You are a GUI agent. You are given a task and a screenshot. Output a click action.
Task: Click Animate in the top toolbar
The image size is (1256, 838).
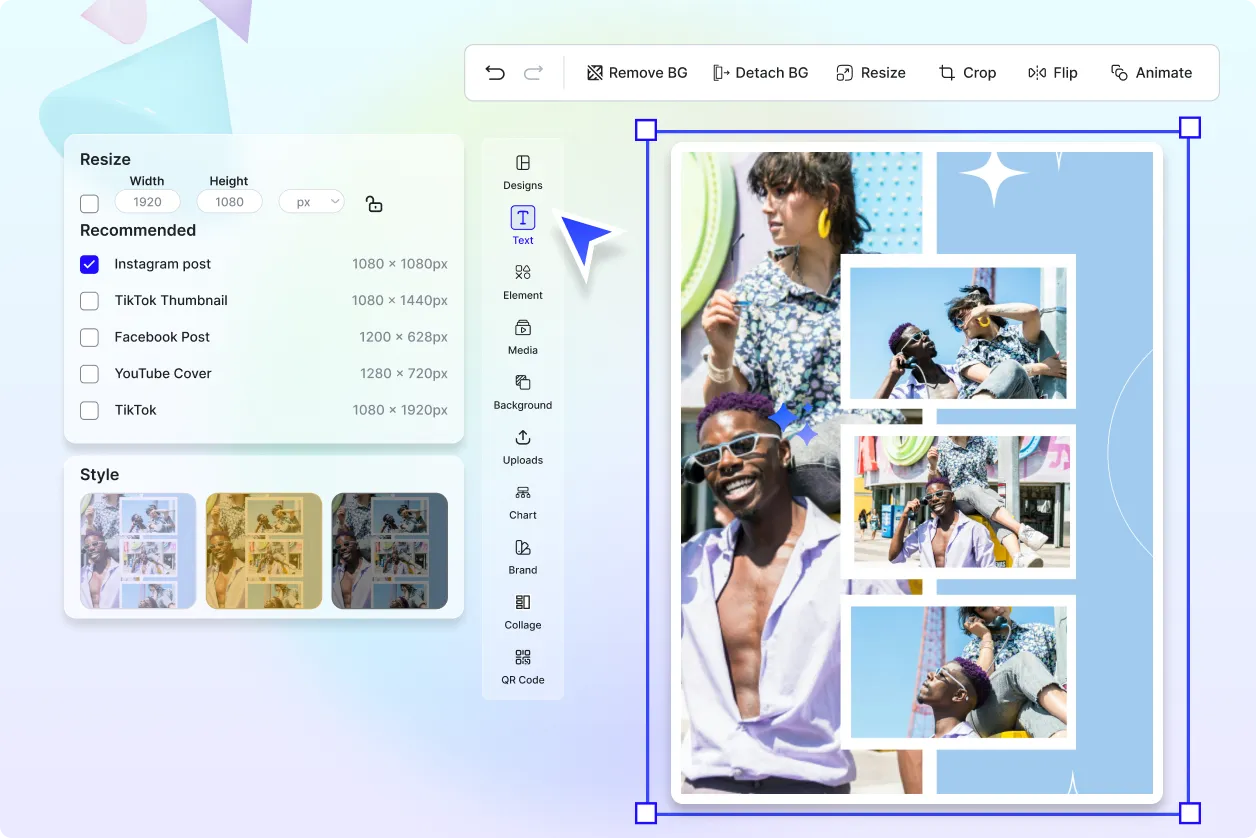[1151, 73]
